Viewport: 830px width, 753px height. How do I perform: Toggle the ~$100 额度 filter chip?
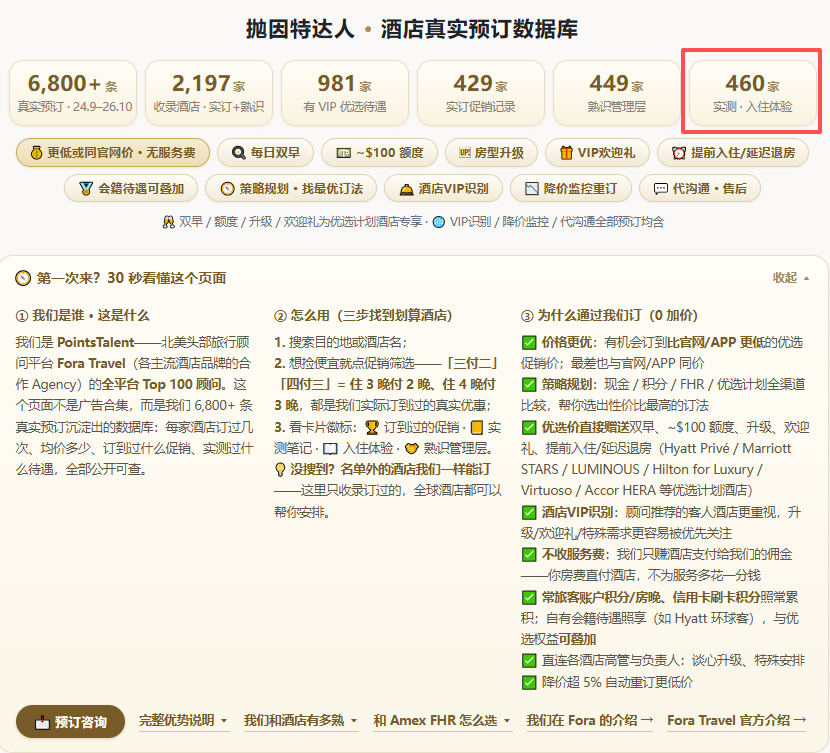[379, 153]
